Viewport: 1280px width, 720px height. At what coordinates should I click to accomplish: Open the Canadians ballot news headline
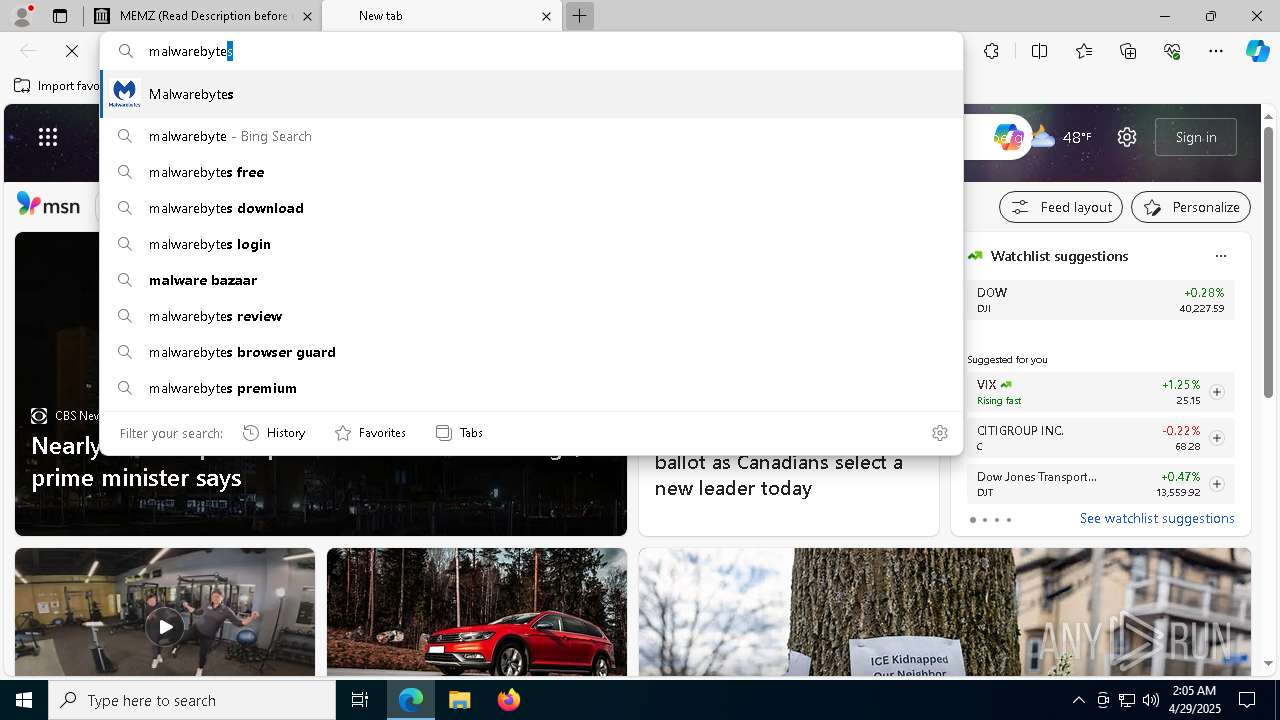[x=779, y=475]
